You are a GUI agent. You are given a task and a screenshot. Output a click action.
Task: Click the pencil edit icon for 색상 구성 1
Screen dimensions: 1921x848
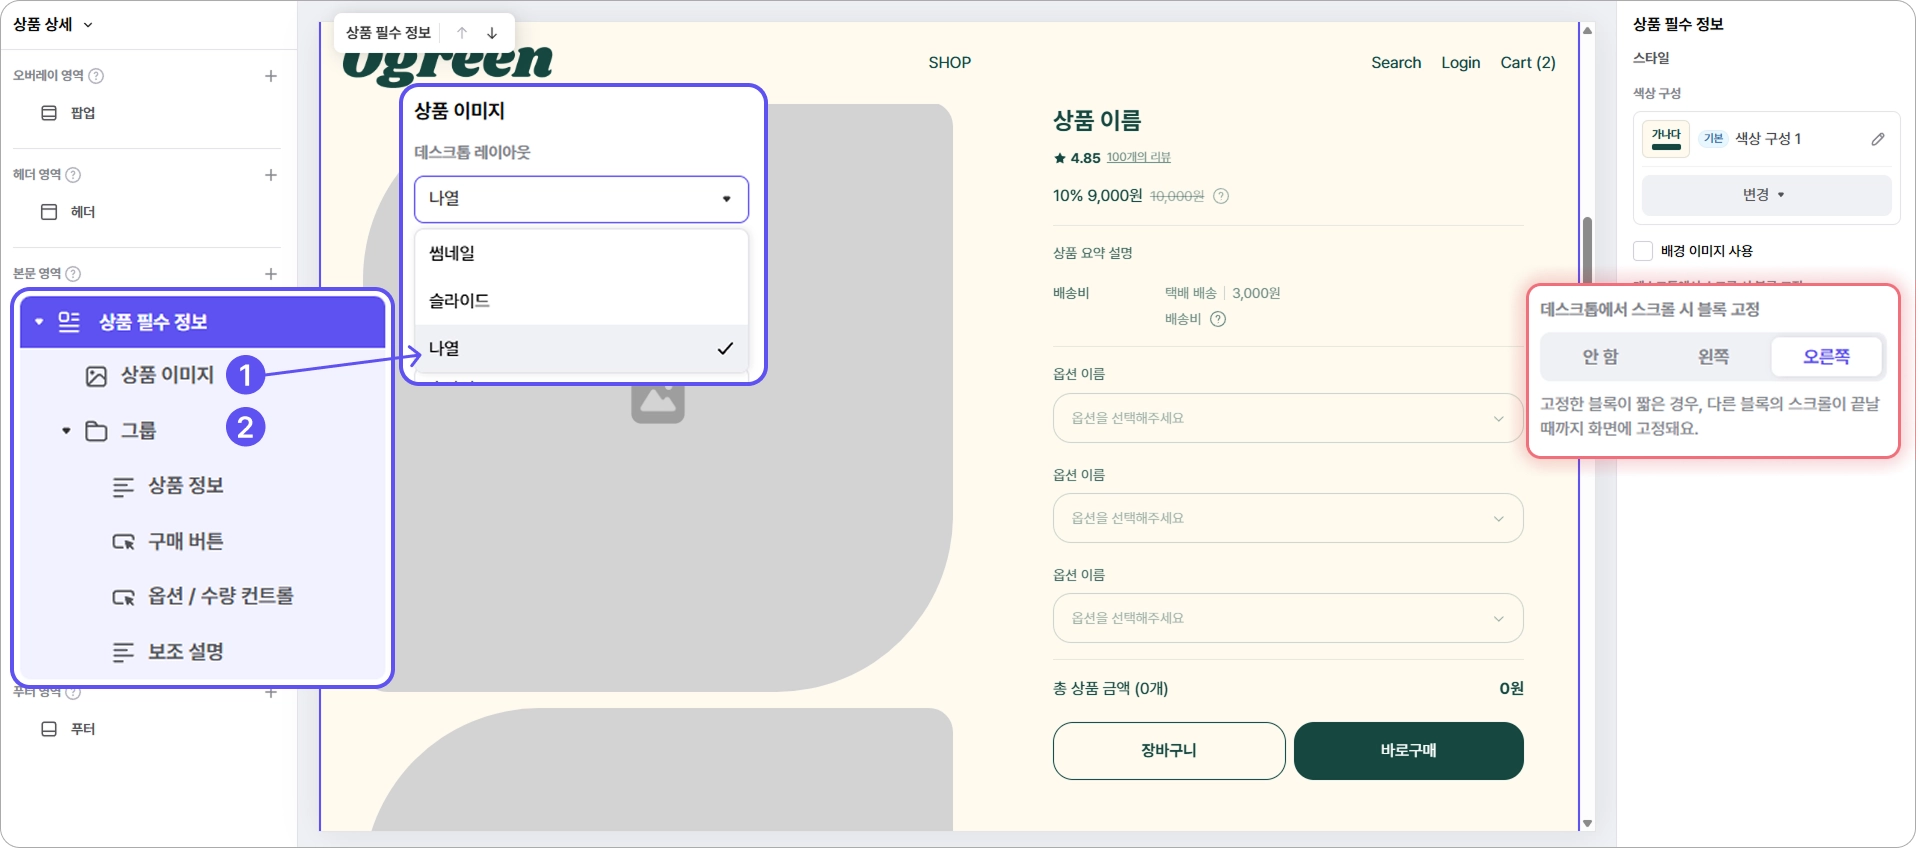click(x=1877, y=139)
